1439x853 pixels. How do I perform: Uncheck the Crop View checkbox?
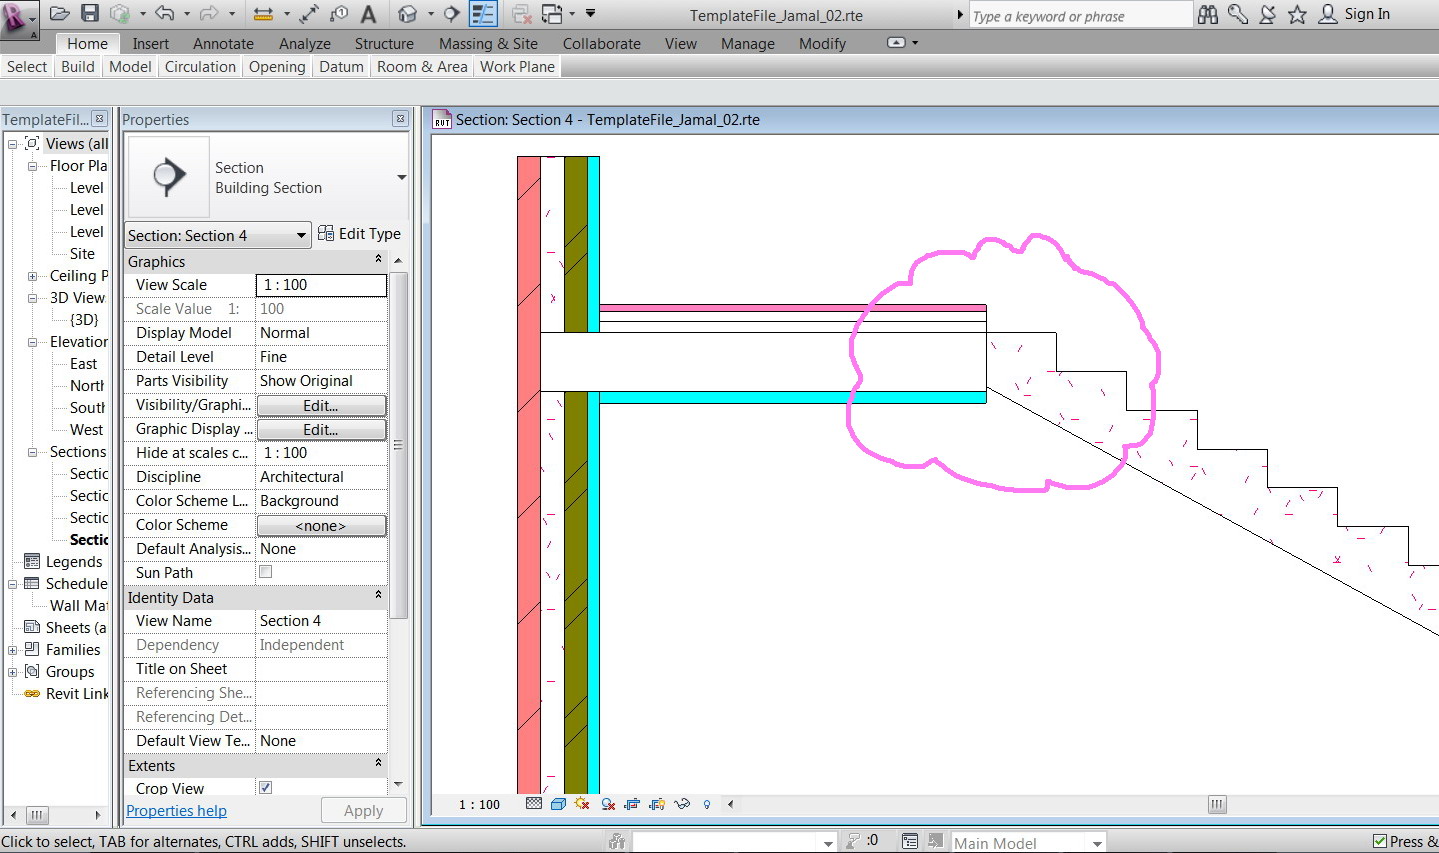point(264,787)
